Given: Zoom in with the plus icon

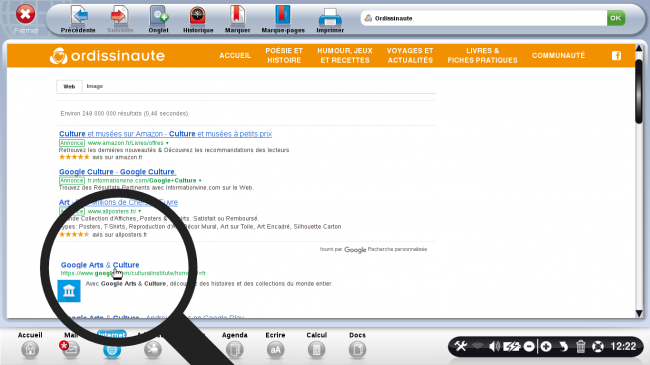Looking at the screenshot, I should pyautogui.click(x=546, y=346).
